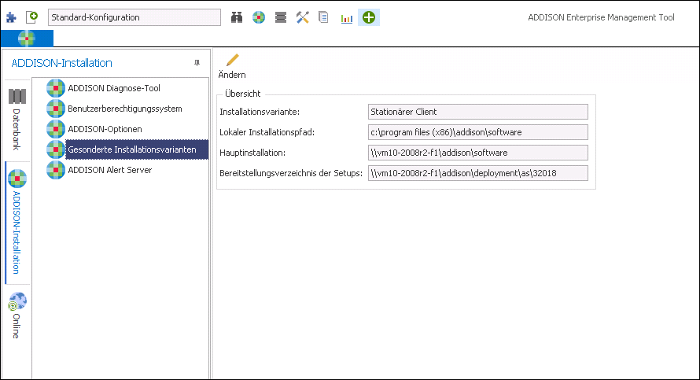Click the Hauptinstallation path field
The width and height of the screenshot is (700, 380).
pos(478,153)
